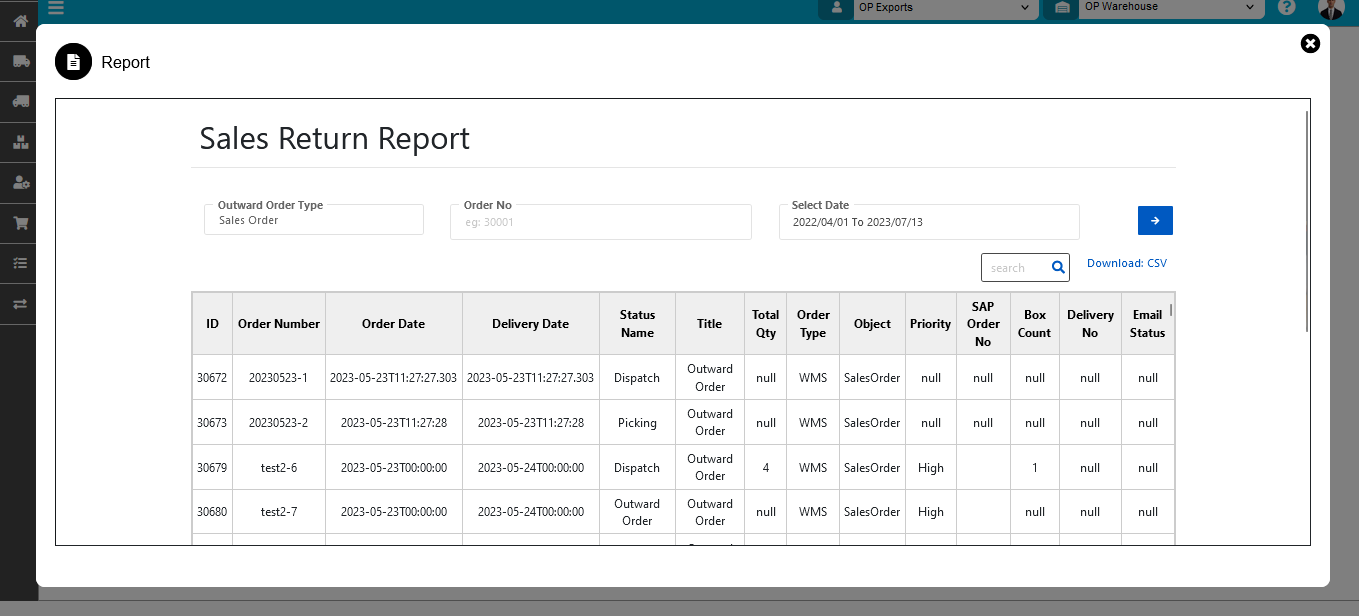Click the Order No input field
The height and width of the screenshot is (616, 1359).
[600, 222]
